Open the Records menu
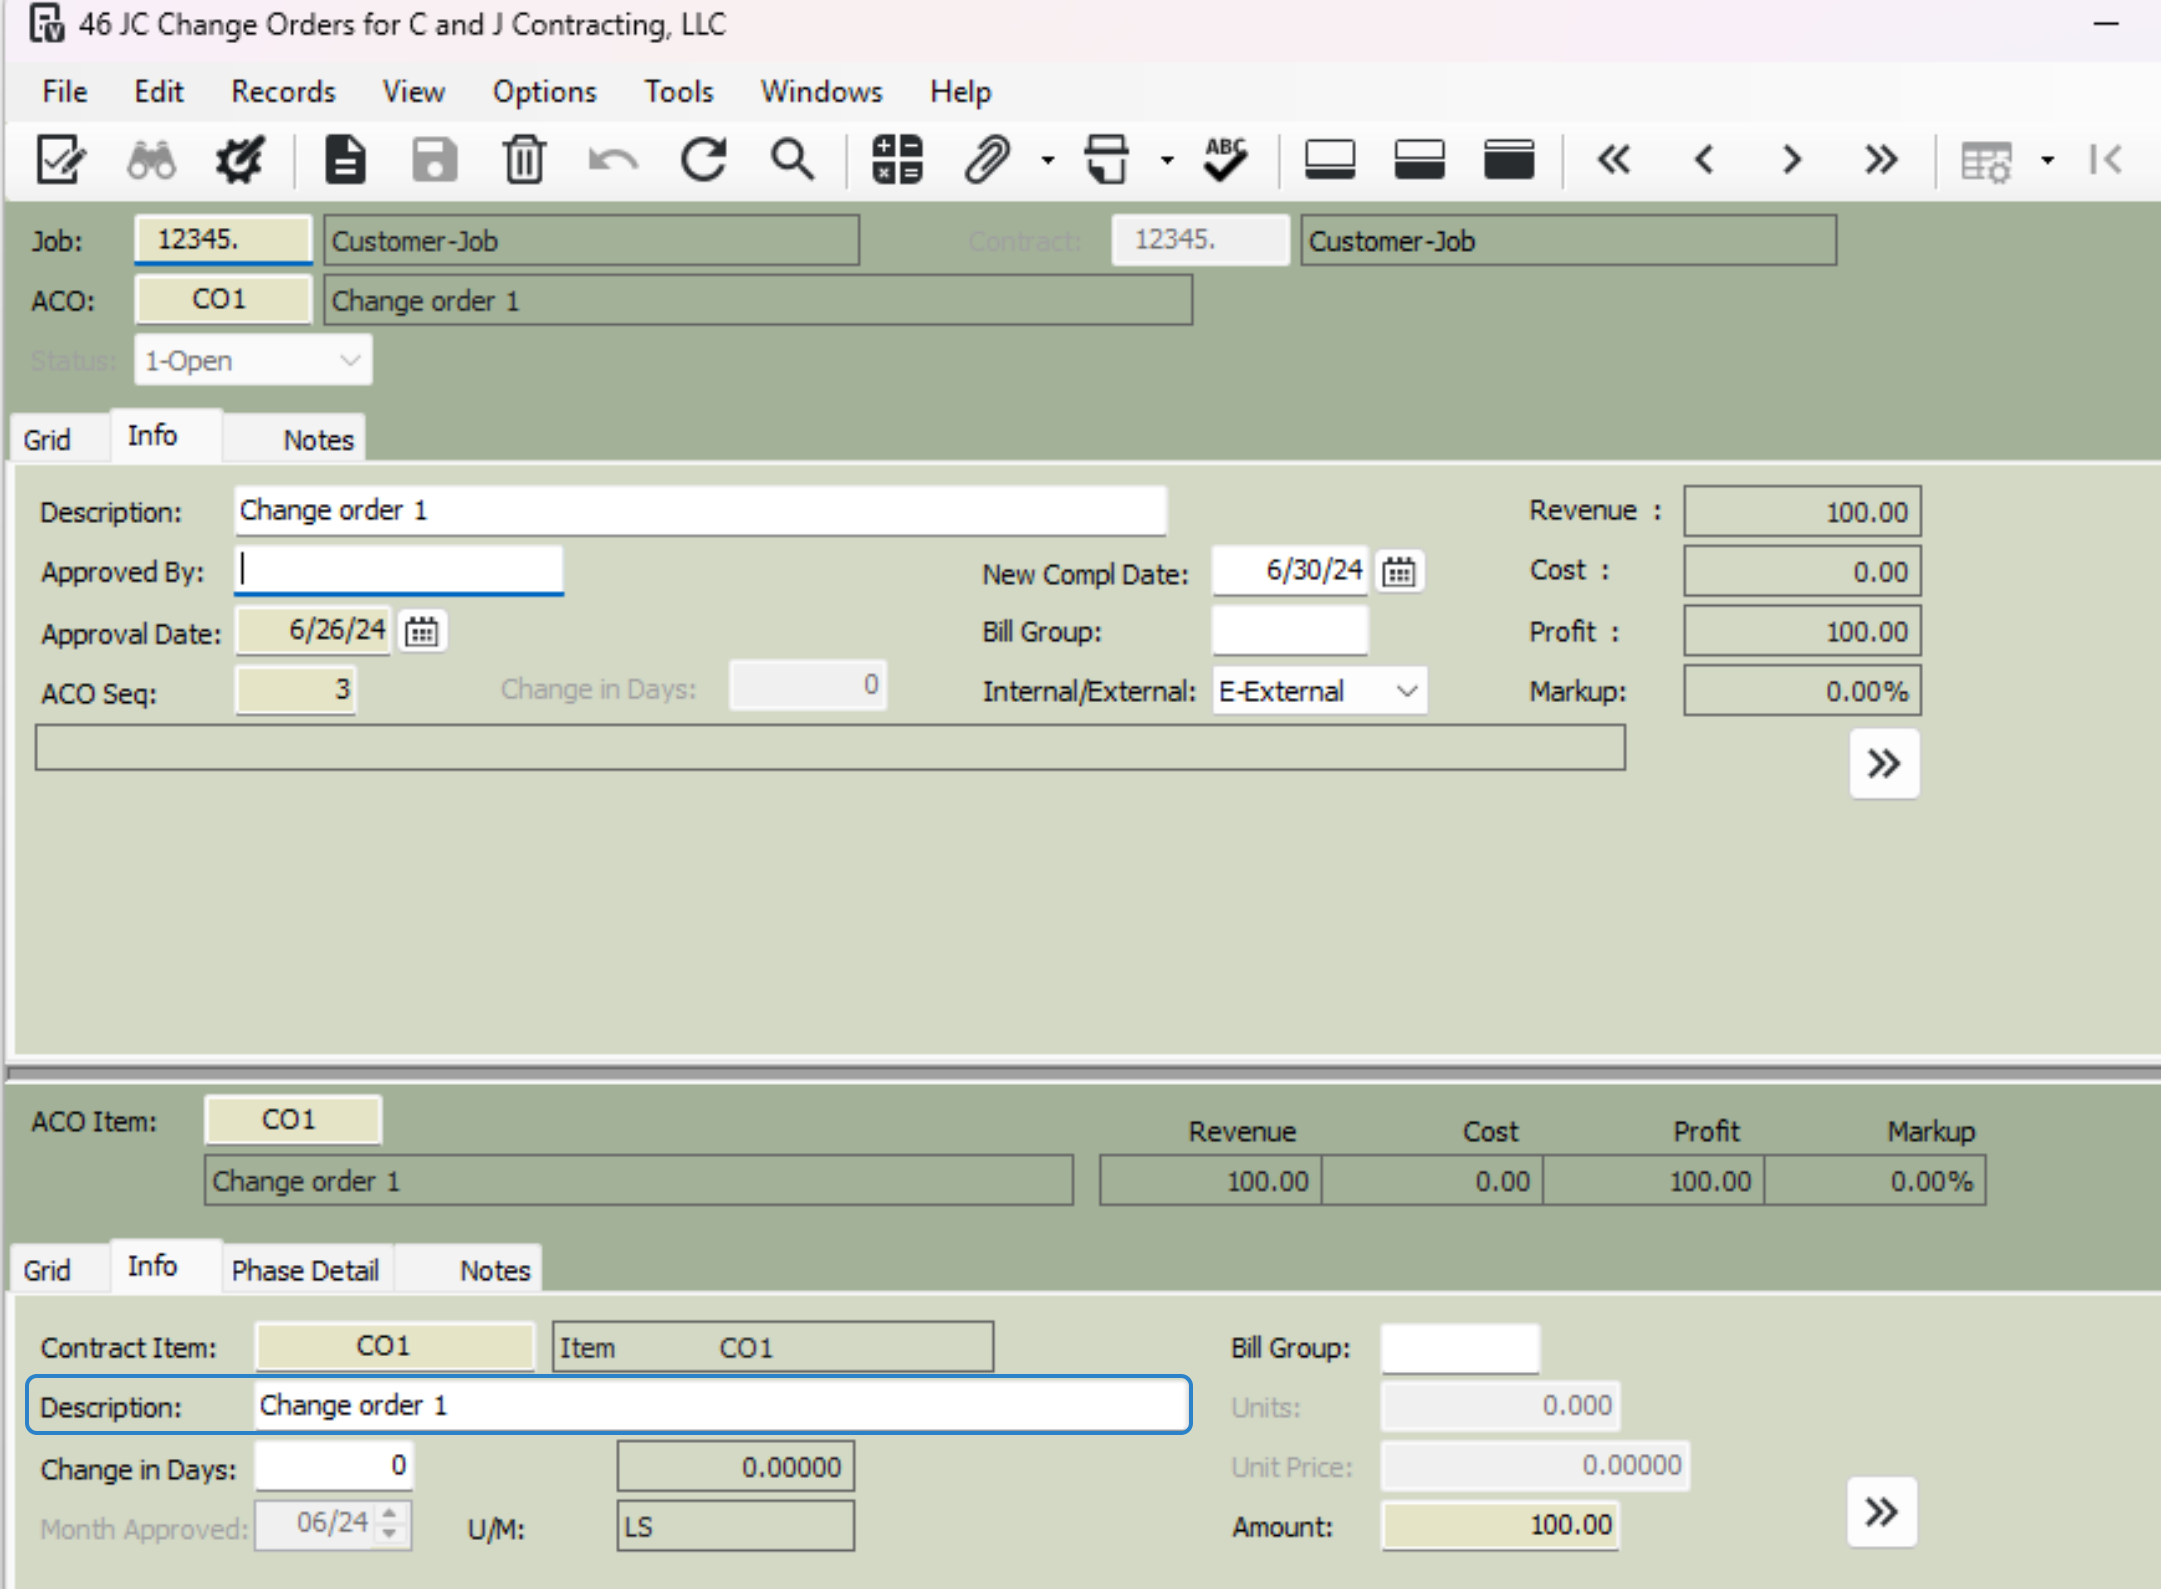Viewport: 2161px width, 1589px height. point(283,92)
